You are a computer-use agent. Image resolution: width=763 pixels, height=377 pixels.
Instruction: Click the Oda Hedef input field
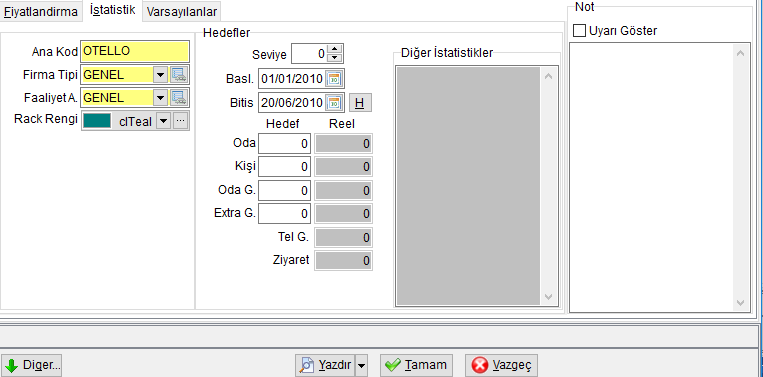click(284, 144)
